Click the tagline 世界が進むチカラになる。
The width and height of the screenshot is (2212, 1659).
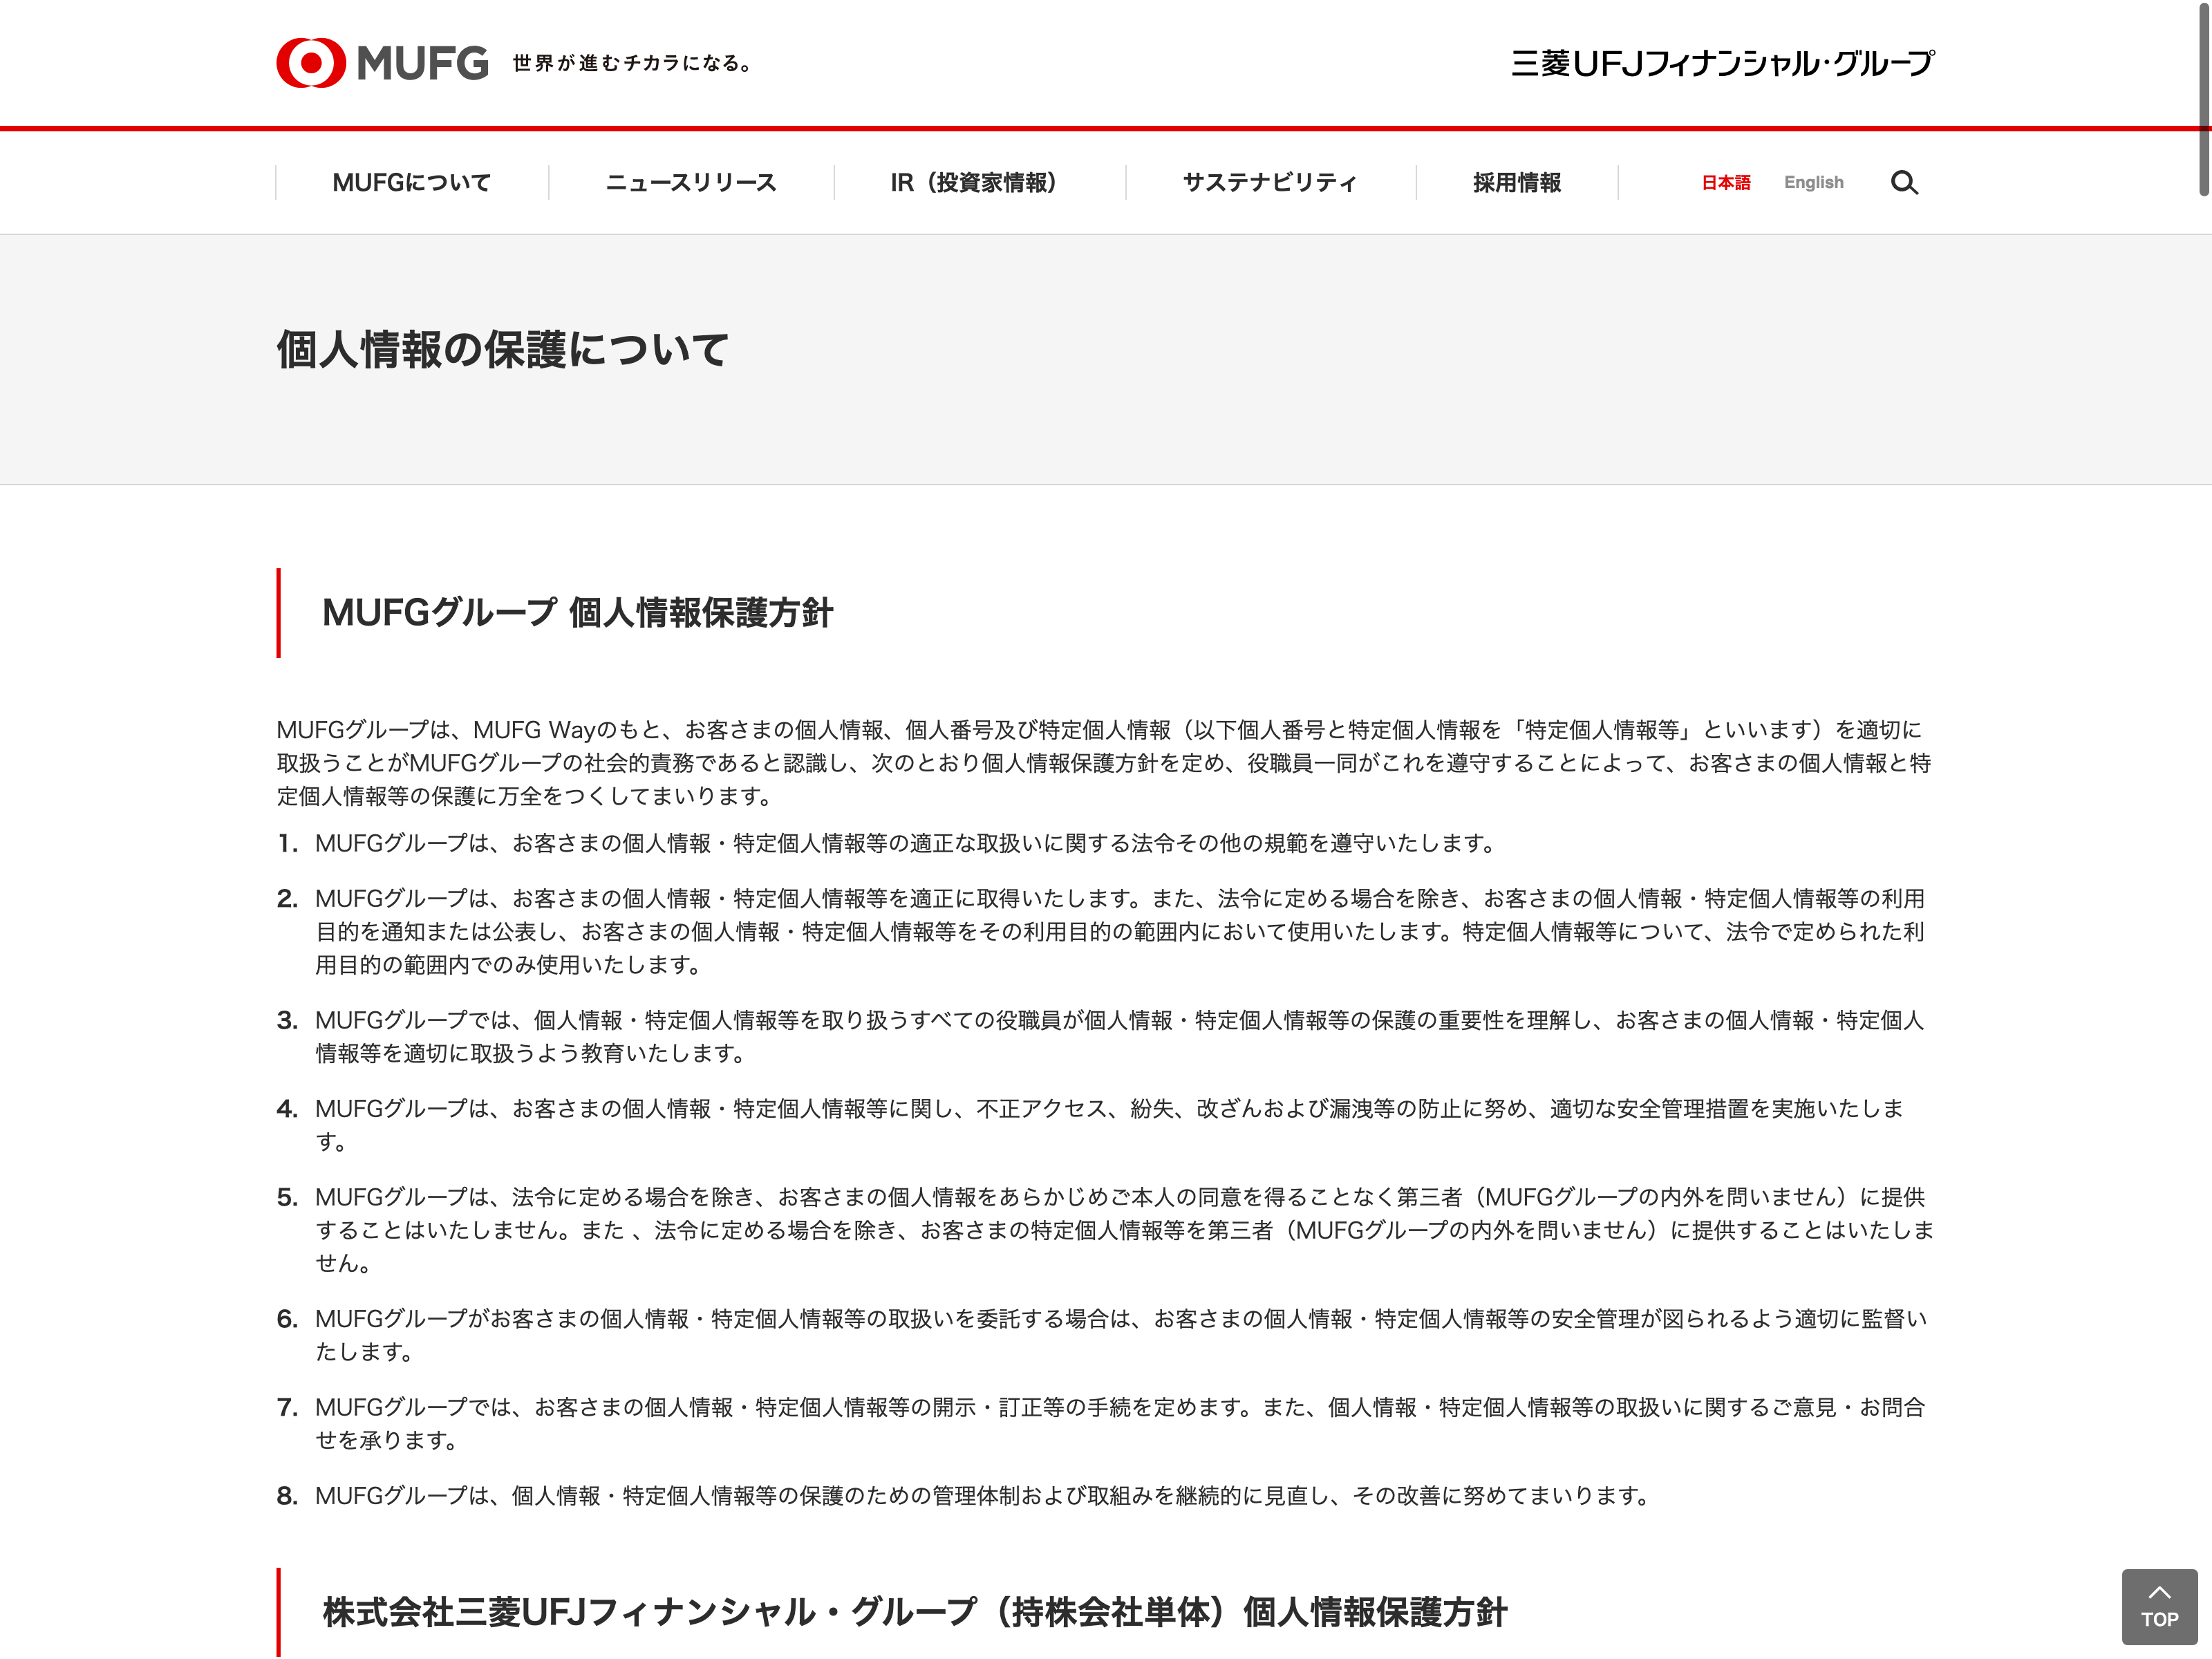[x=632, y=63]
